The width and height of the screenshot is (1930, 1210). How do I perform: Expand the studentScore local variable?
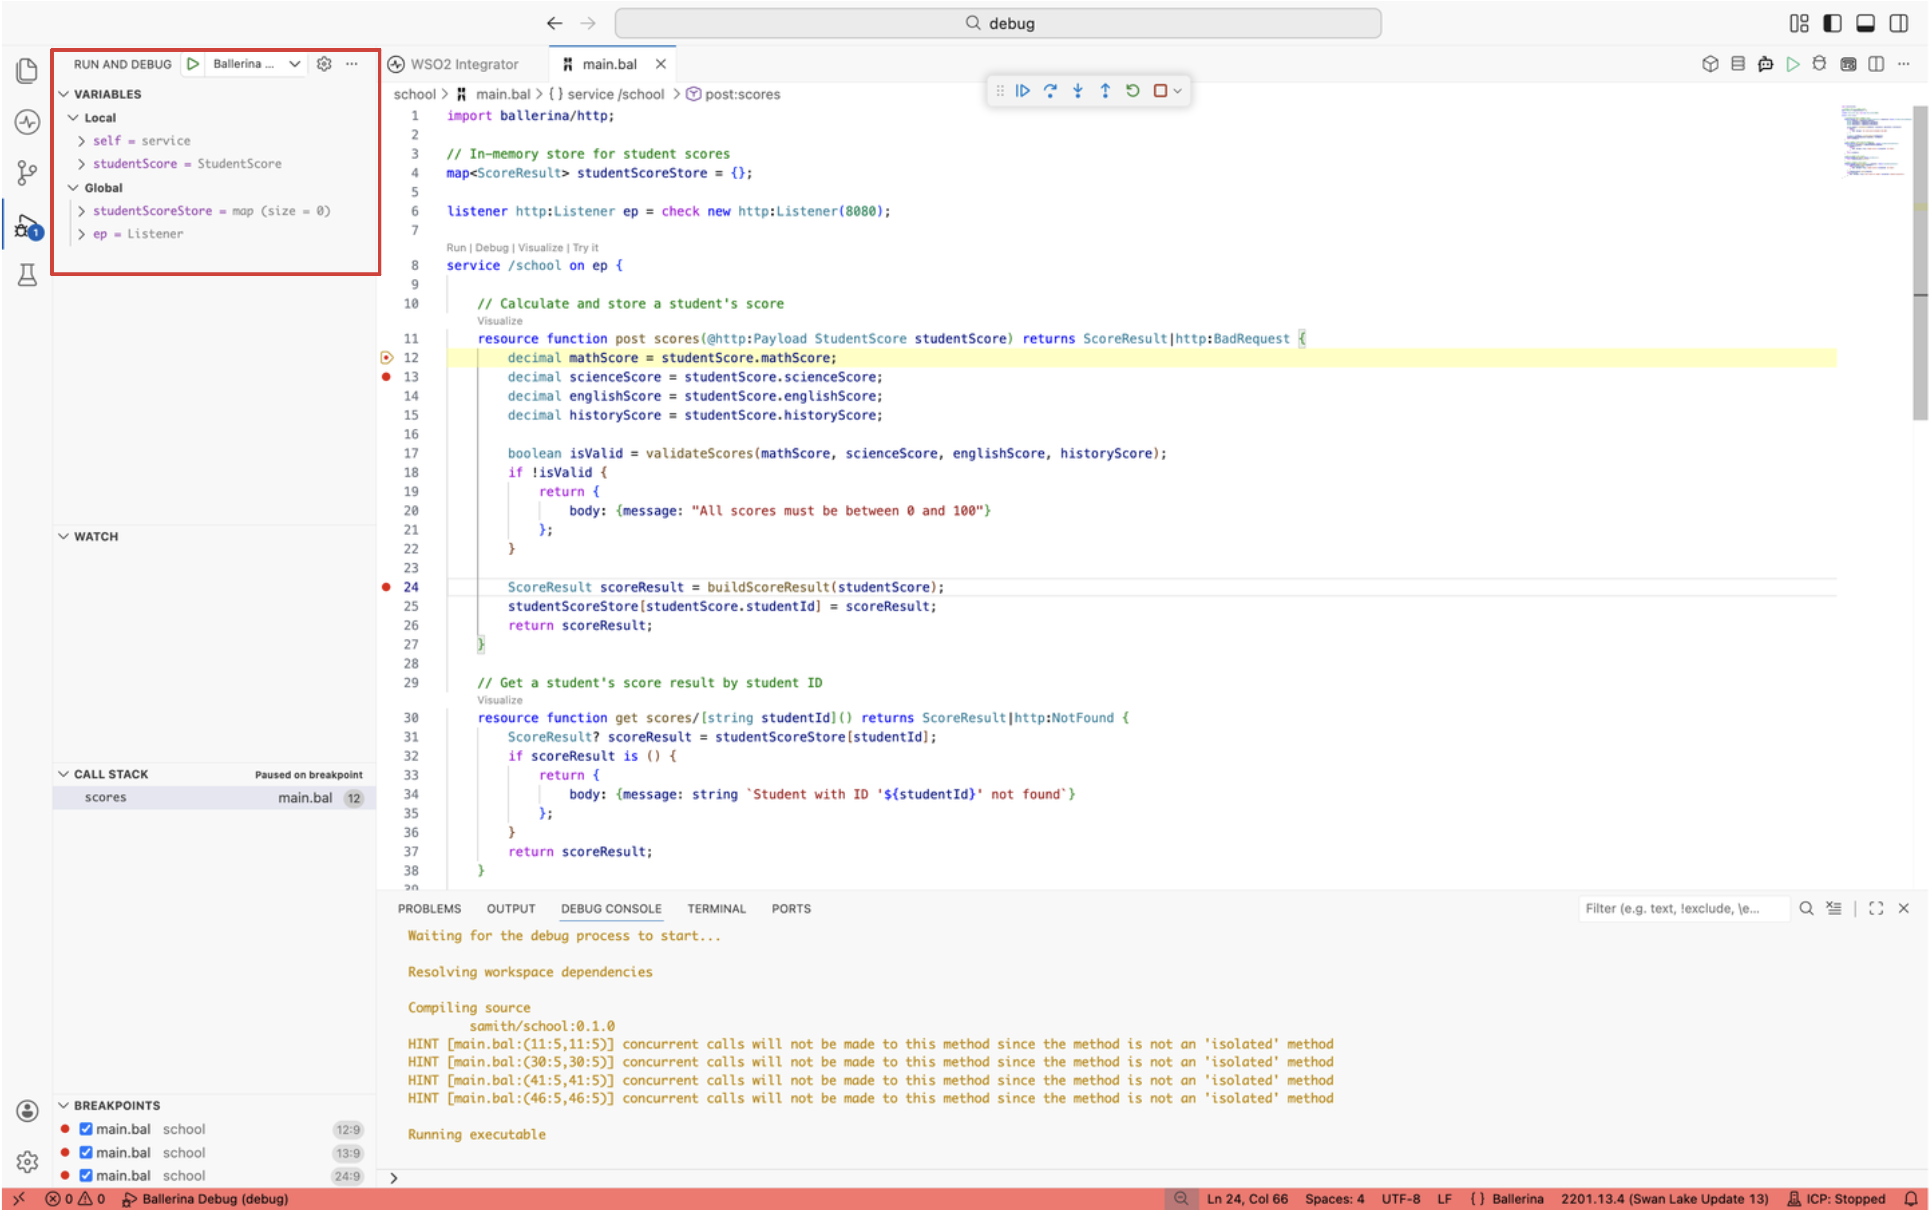[x=81, y=164]
